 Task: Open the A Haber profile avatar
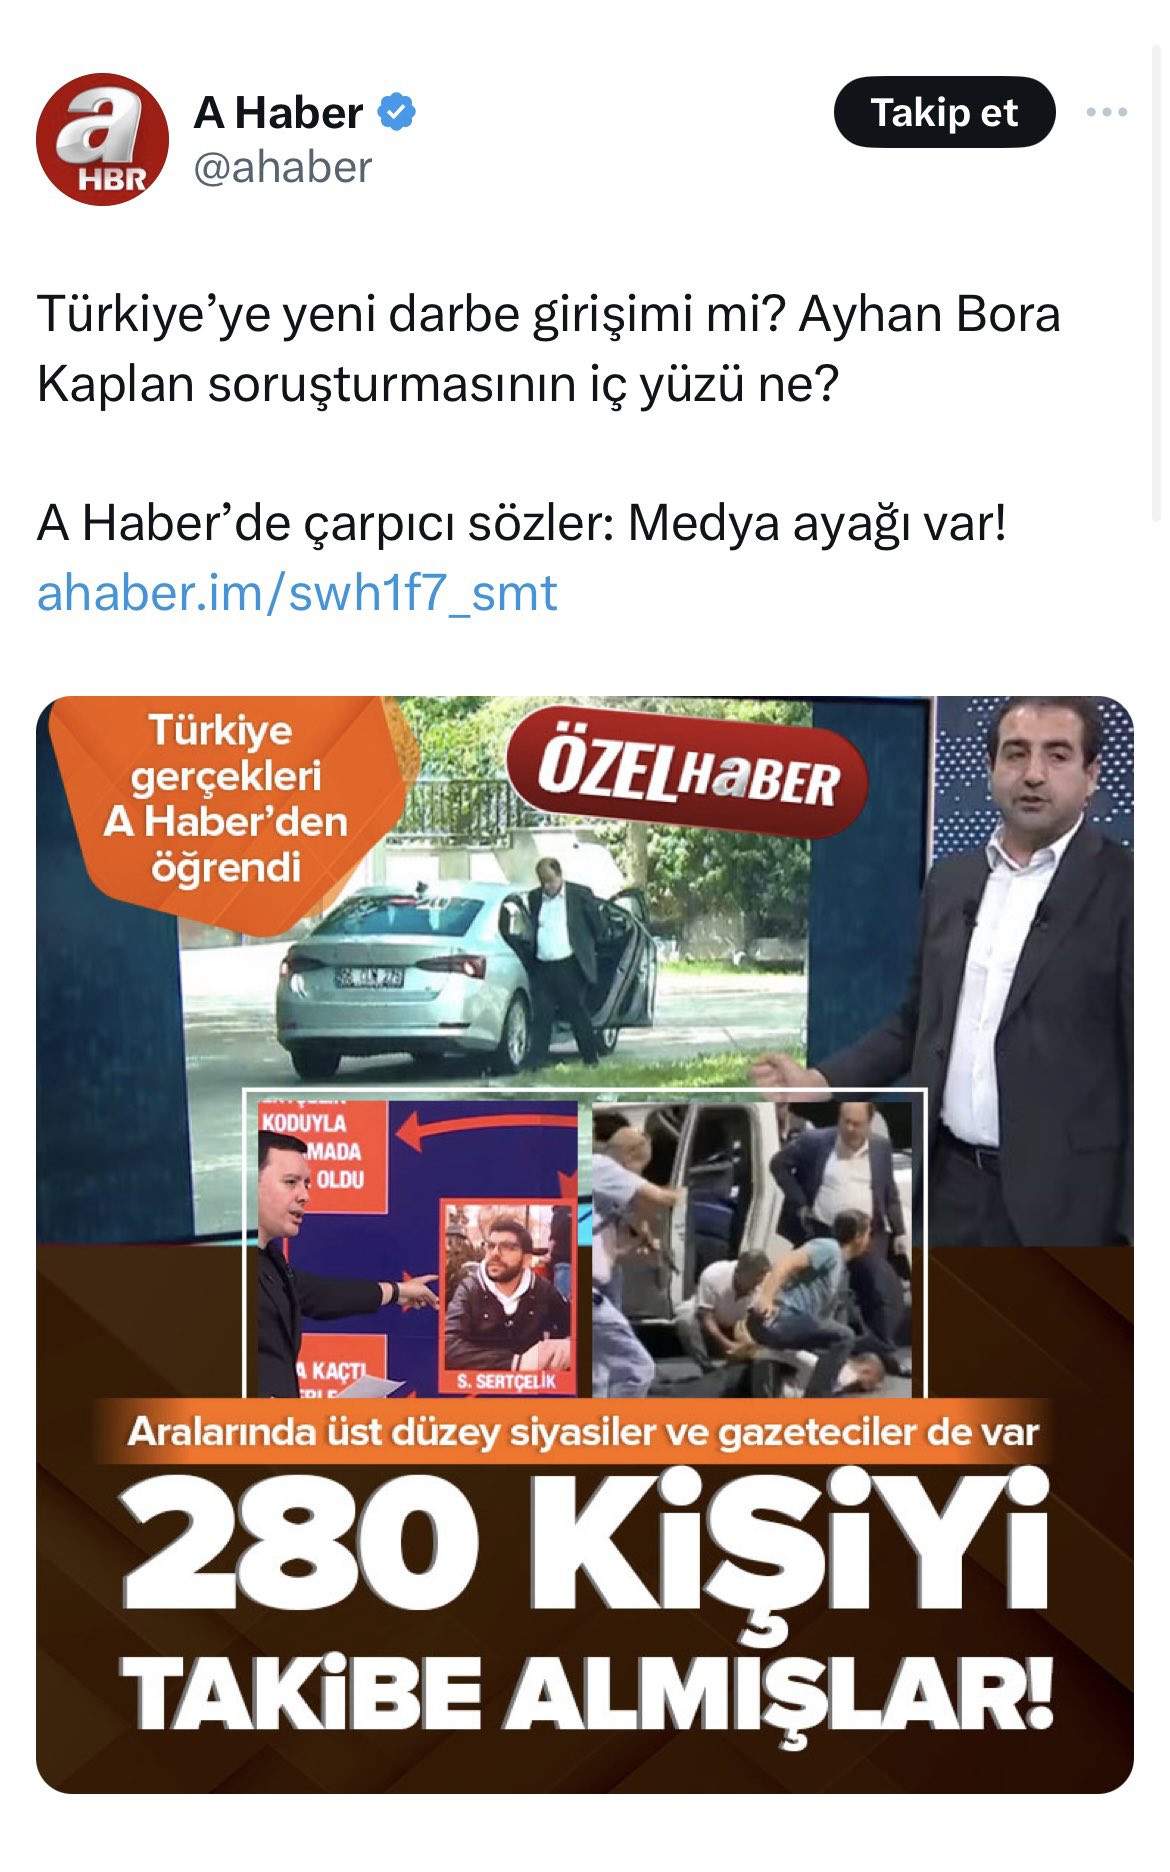click(x=102, y=139)
